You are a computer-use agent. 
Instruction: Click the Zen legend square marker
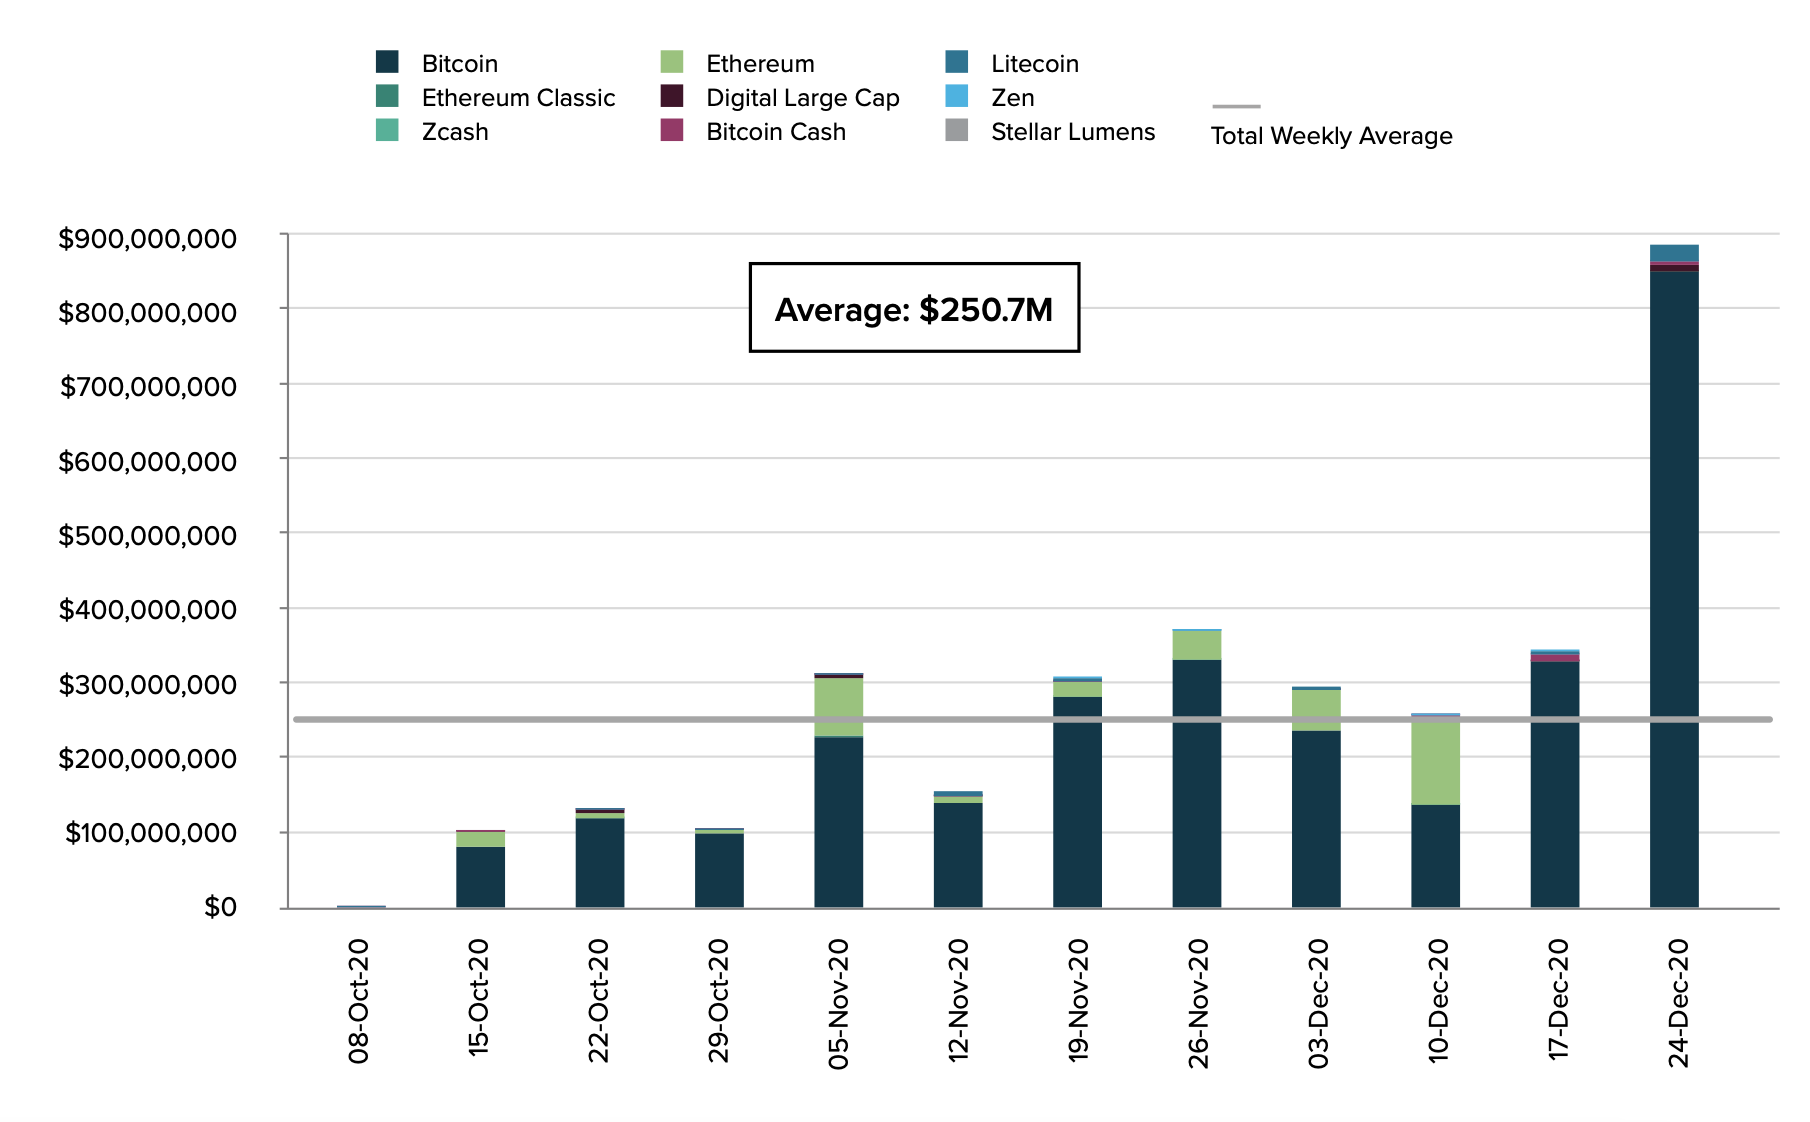point(957,96)
